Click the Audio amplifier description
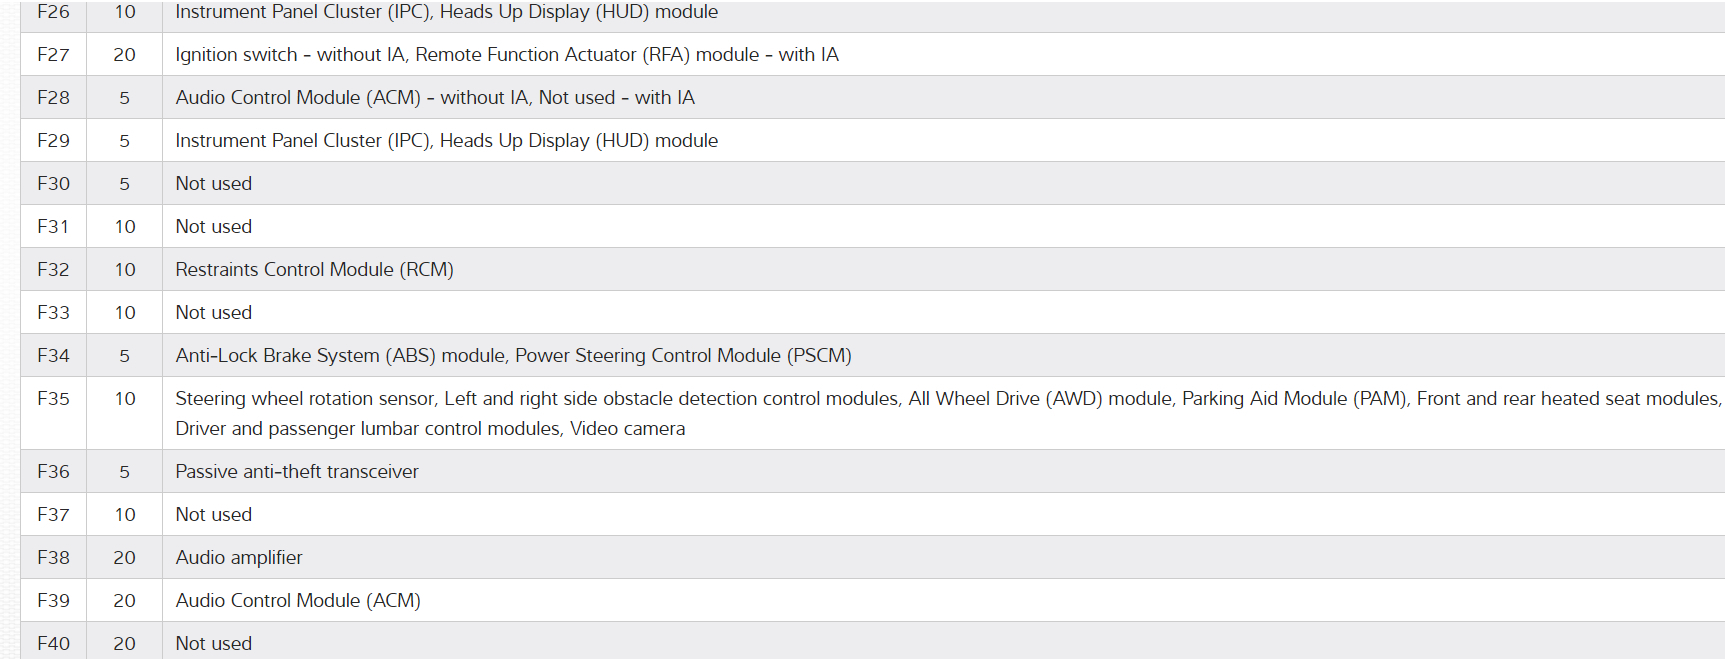Viewport: 1725px width, 659px height. (x=239, y=558)
